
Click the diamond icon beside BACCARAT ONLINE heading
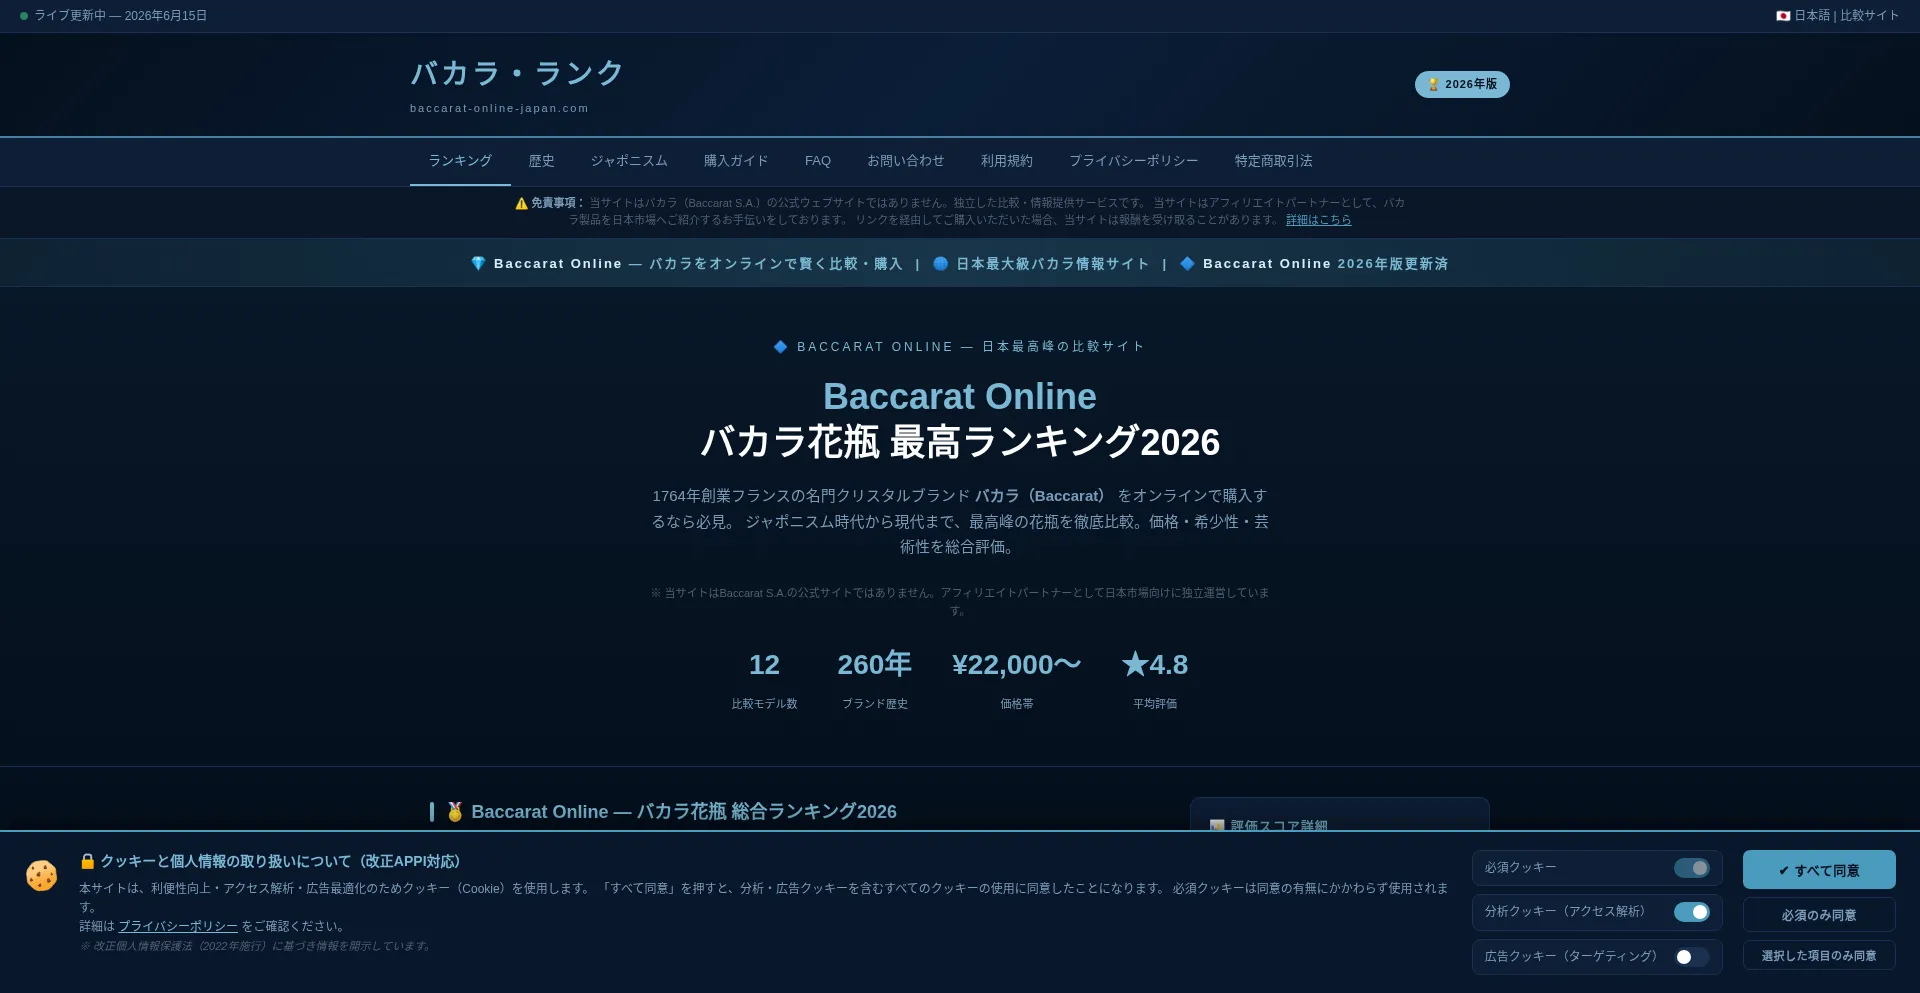(781, 347)
